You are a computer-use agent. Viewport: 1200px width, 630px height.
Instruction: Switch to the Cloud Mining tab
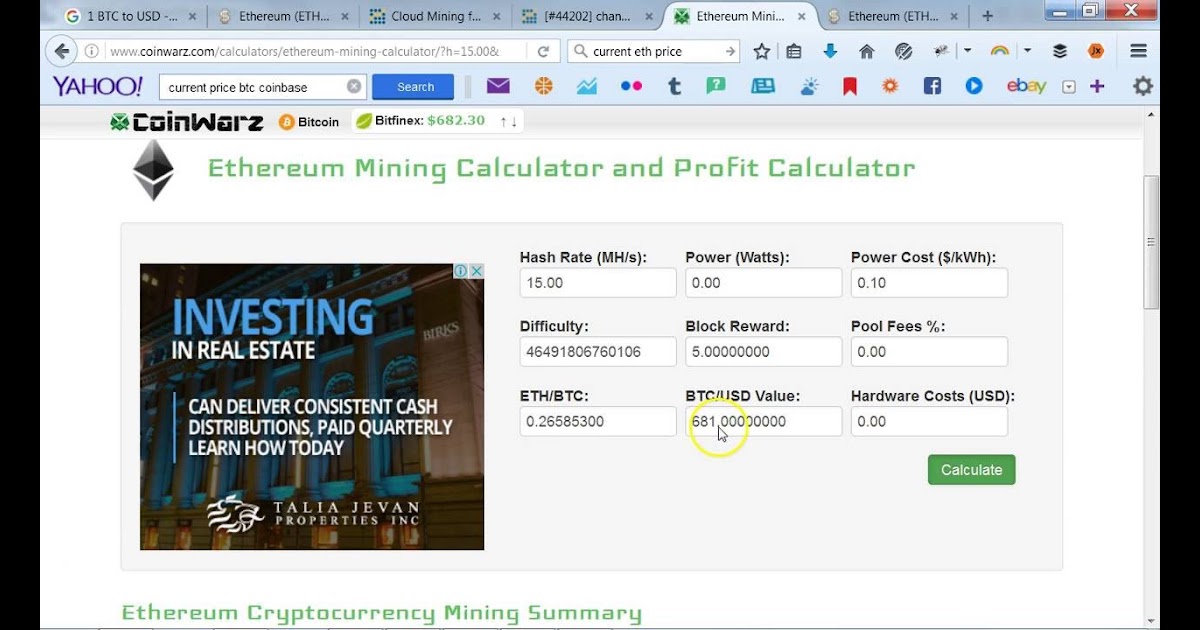click(x=436, y=16)
